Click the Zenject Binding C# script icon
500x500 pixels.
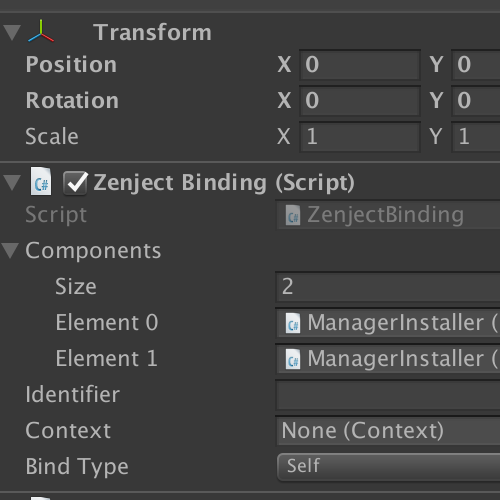tap(41, 182)
